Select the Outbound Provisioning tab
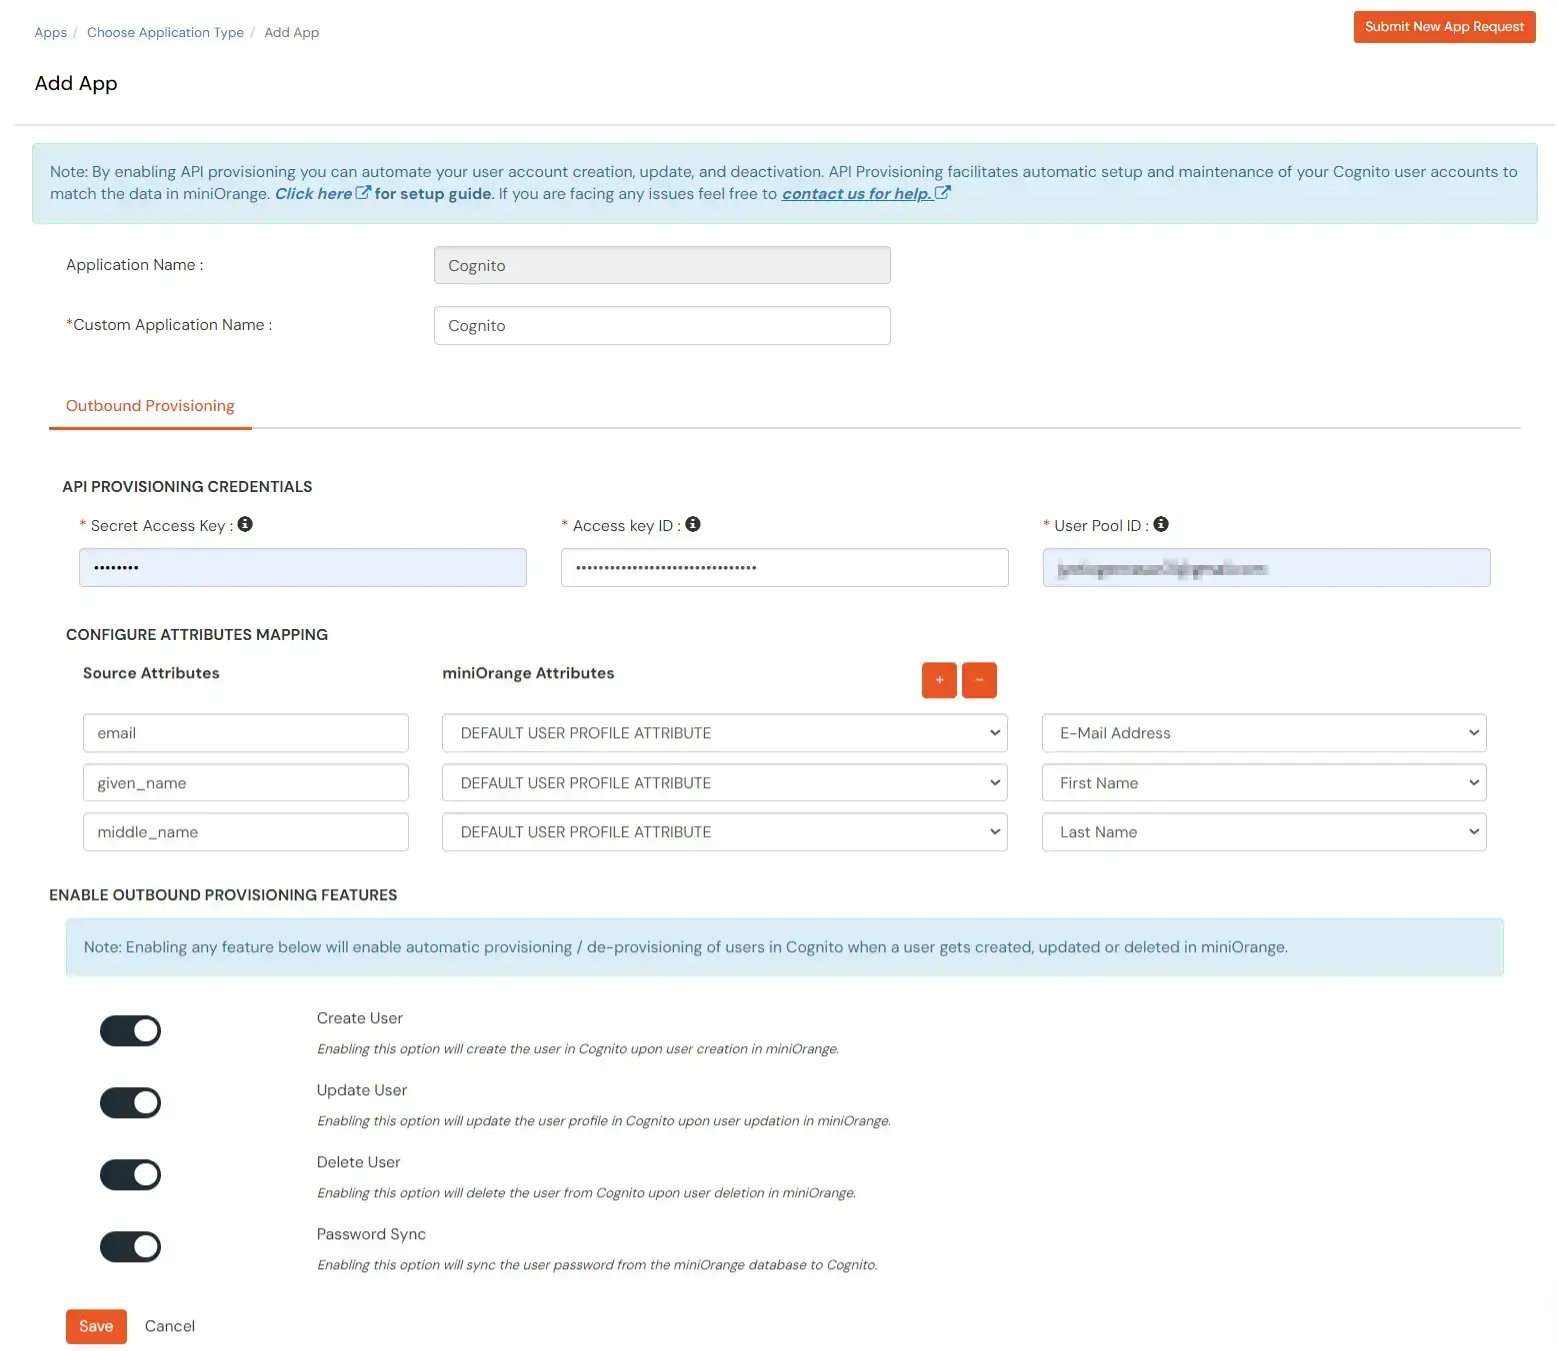1558x1351 pixels. point(150,406)
